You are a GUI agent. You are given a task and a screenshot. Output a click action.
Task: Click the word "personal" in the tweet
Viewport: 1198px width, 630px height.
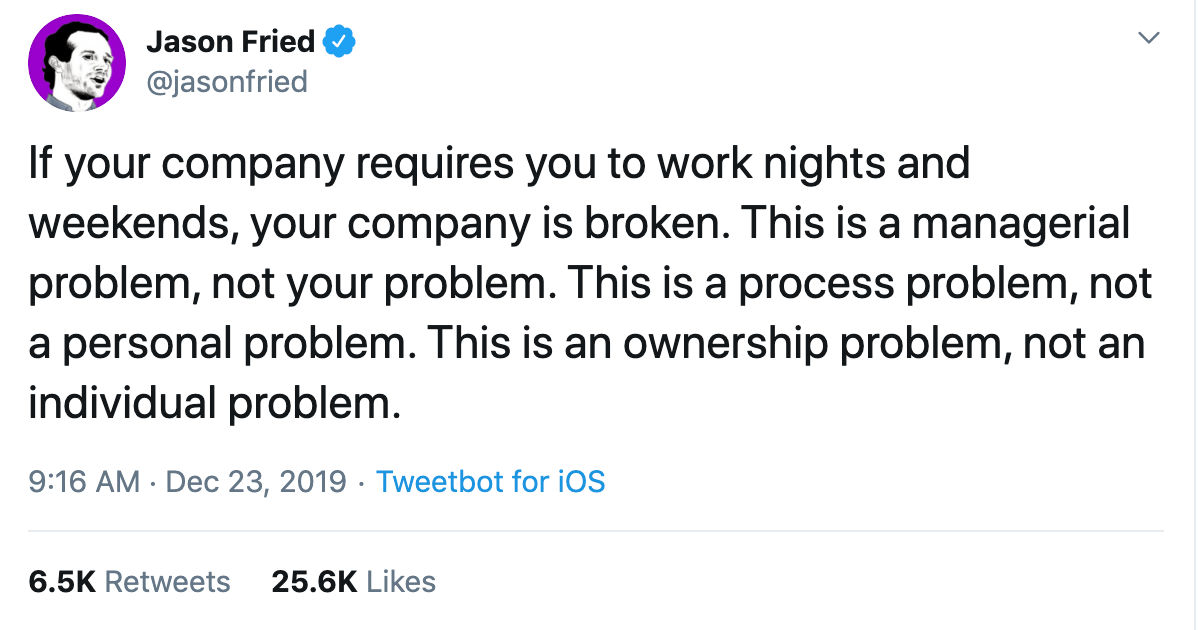coord(147,343)
